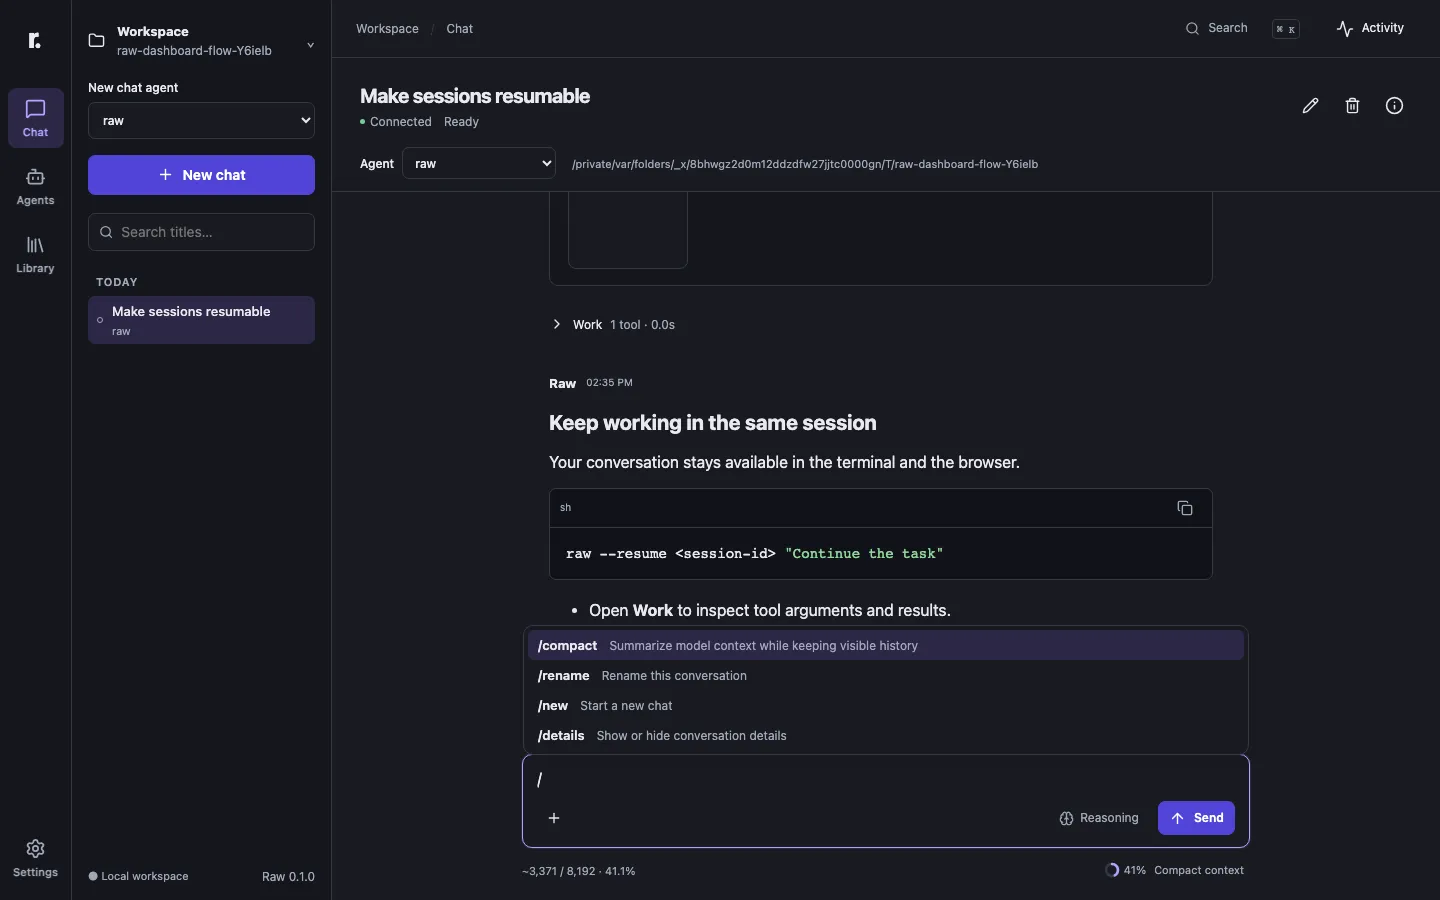
Task: Open the Activity panel
Action: click(1371, 28)
